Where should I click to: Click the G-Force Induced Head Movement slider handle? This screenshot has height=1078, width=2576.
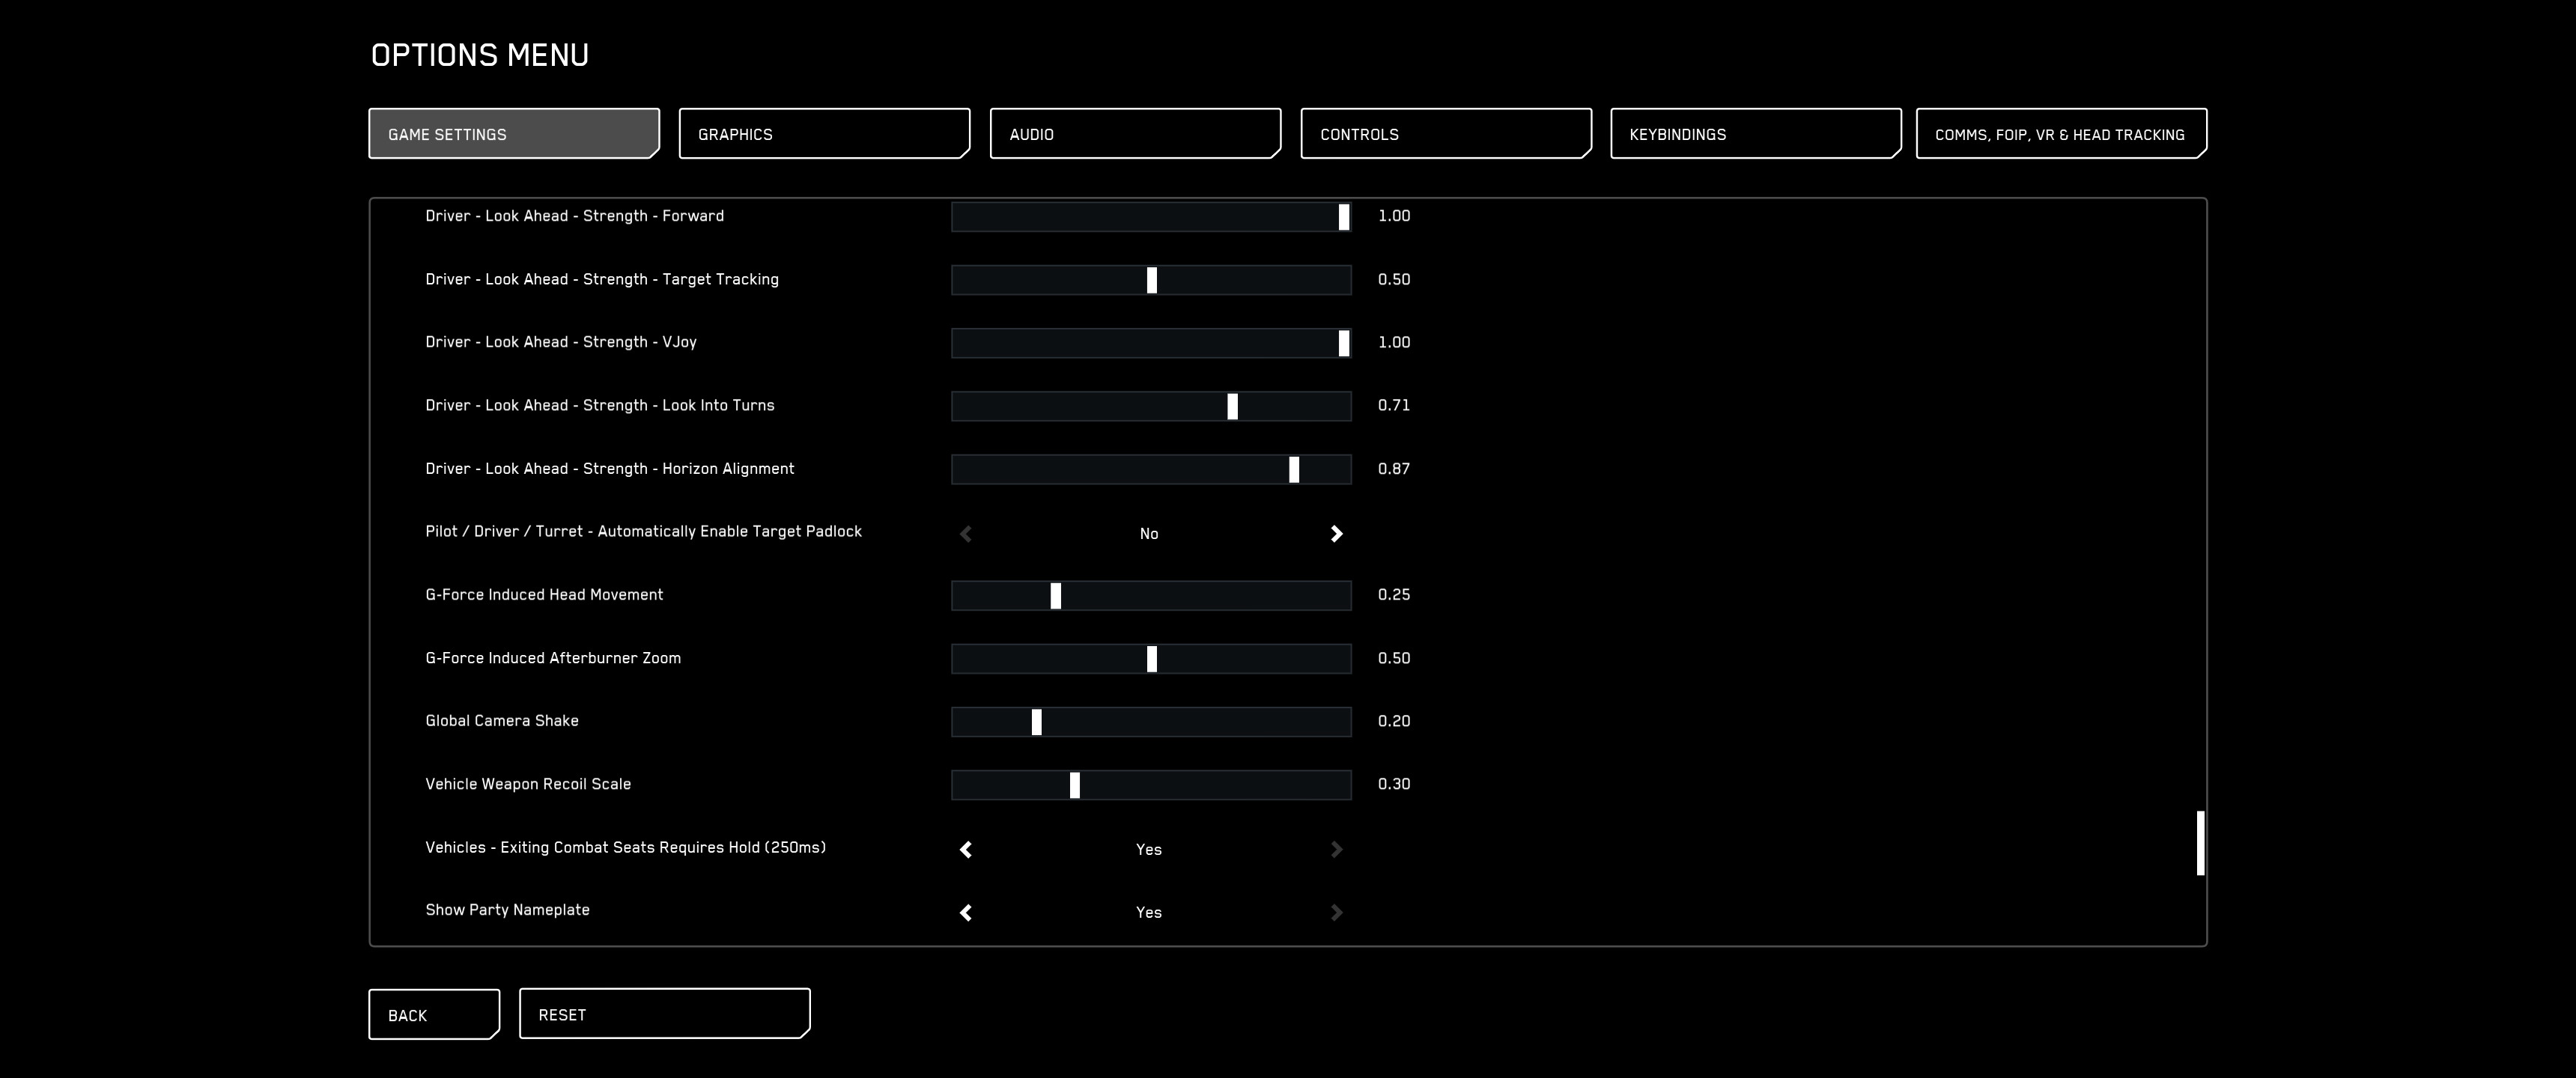pyautogui.click(x=1056, y=596)
